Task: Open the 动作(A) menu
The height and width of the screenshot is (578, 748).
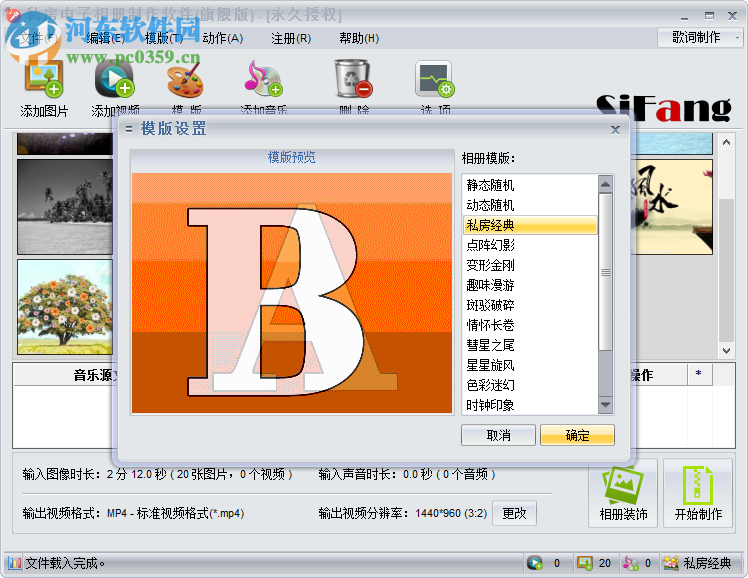Action: pos(222,38)
